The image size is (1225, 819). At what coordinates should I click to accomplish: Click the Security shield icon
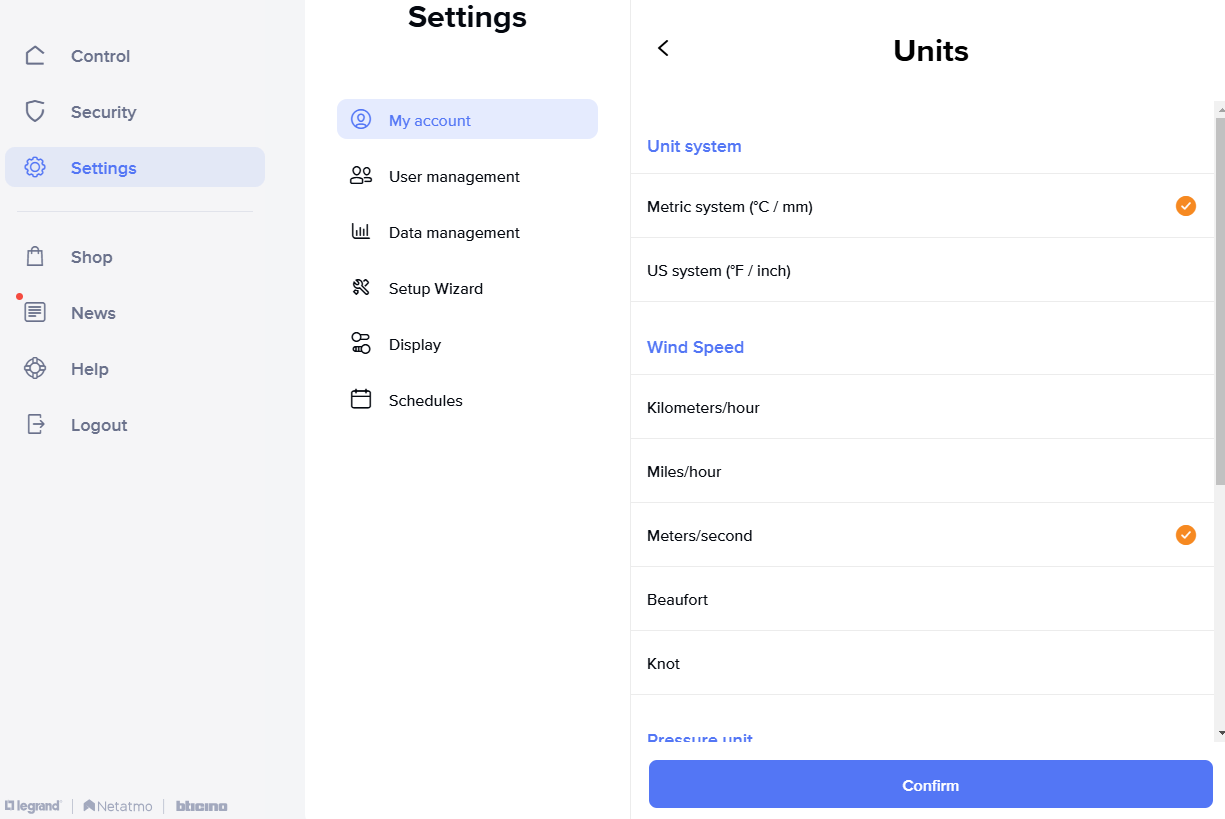point(35,112)
